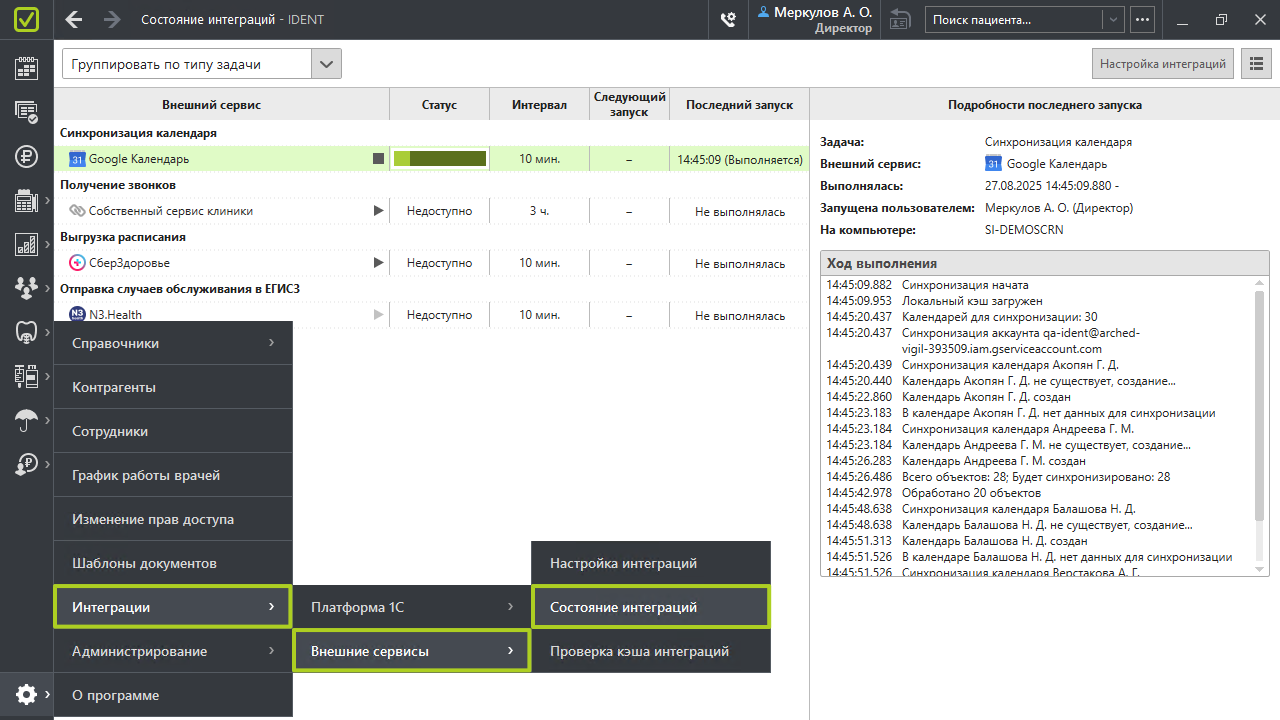
Task: Go forward with the right arrow
Action: pyautogui.click(x=111, y=20)
